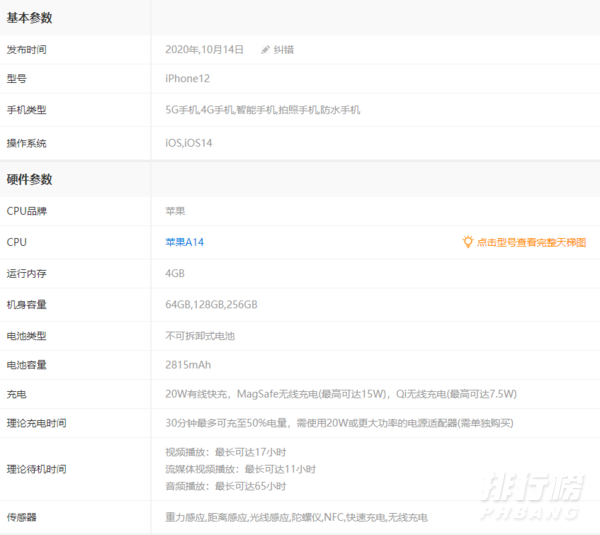The width and height of the screenshot is (600, 535).
Task: Click the 发布时间 row label
Action: click(x=26, y=50)
